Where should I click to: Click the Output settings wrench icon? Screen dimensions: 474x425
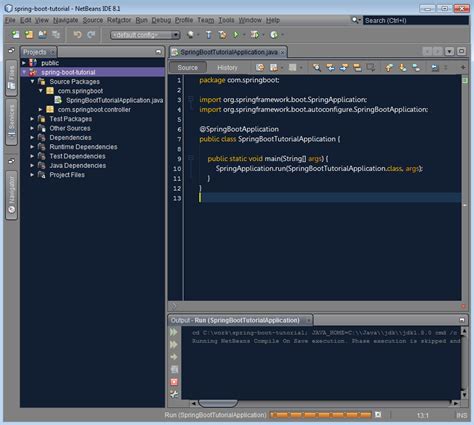click(174, 394)
